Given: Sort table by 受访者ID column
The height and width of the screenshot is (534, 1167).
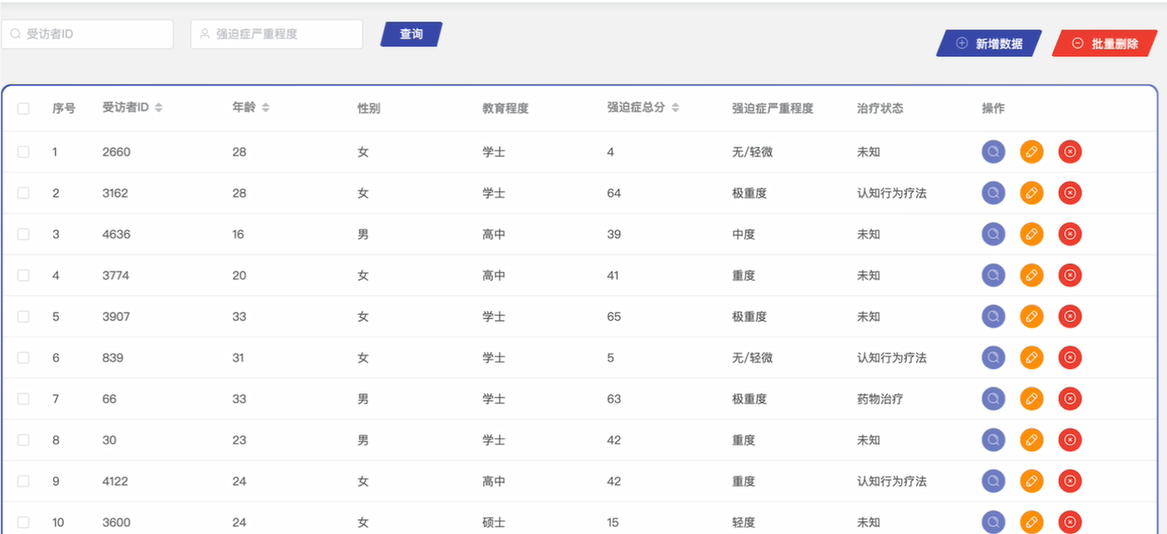Looking at the screenshot, I should [x=159, y=108].
